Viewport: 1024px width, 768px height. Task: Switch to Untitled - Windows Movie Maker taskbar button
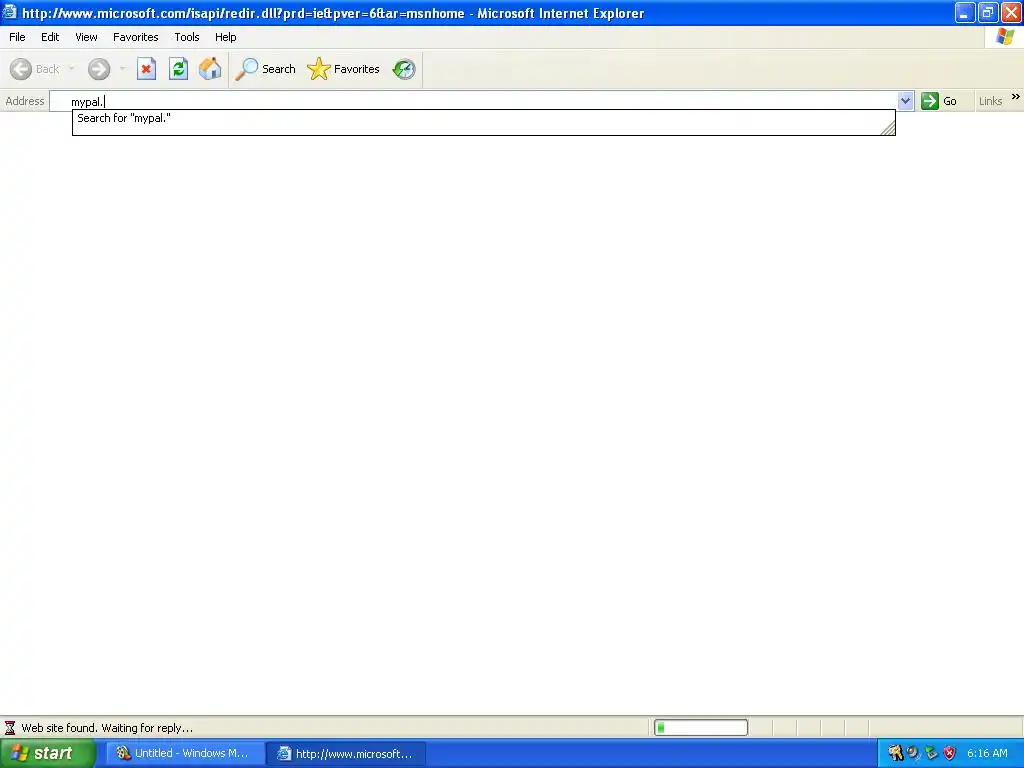184,754
